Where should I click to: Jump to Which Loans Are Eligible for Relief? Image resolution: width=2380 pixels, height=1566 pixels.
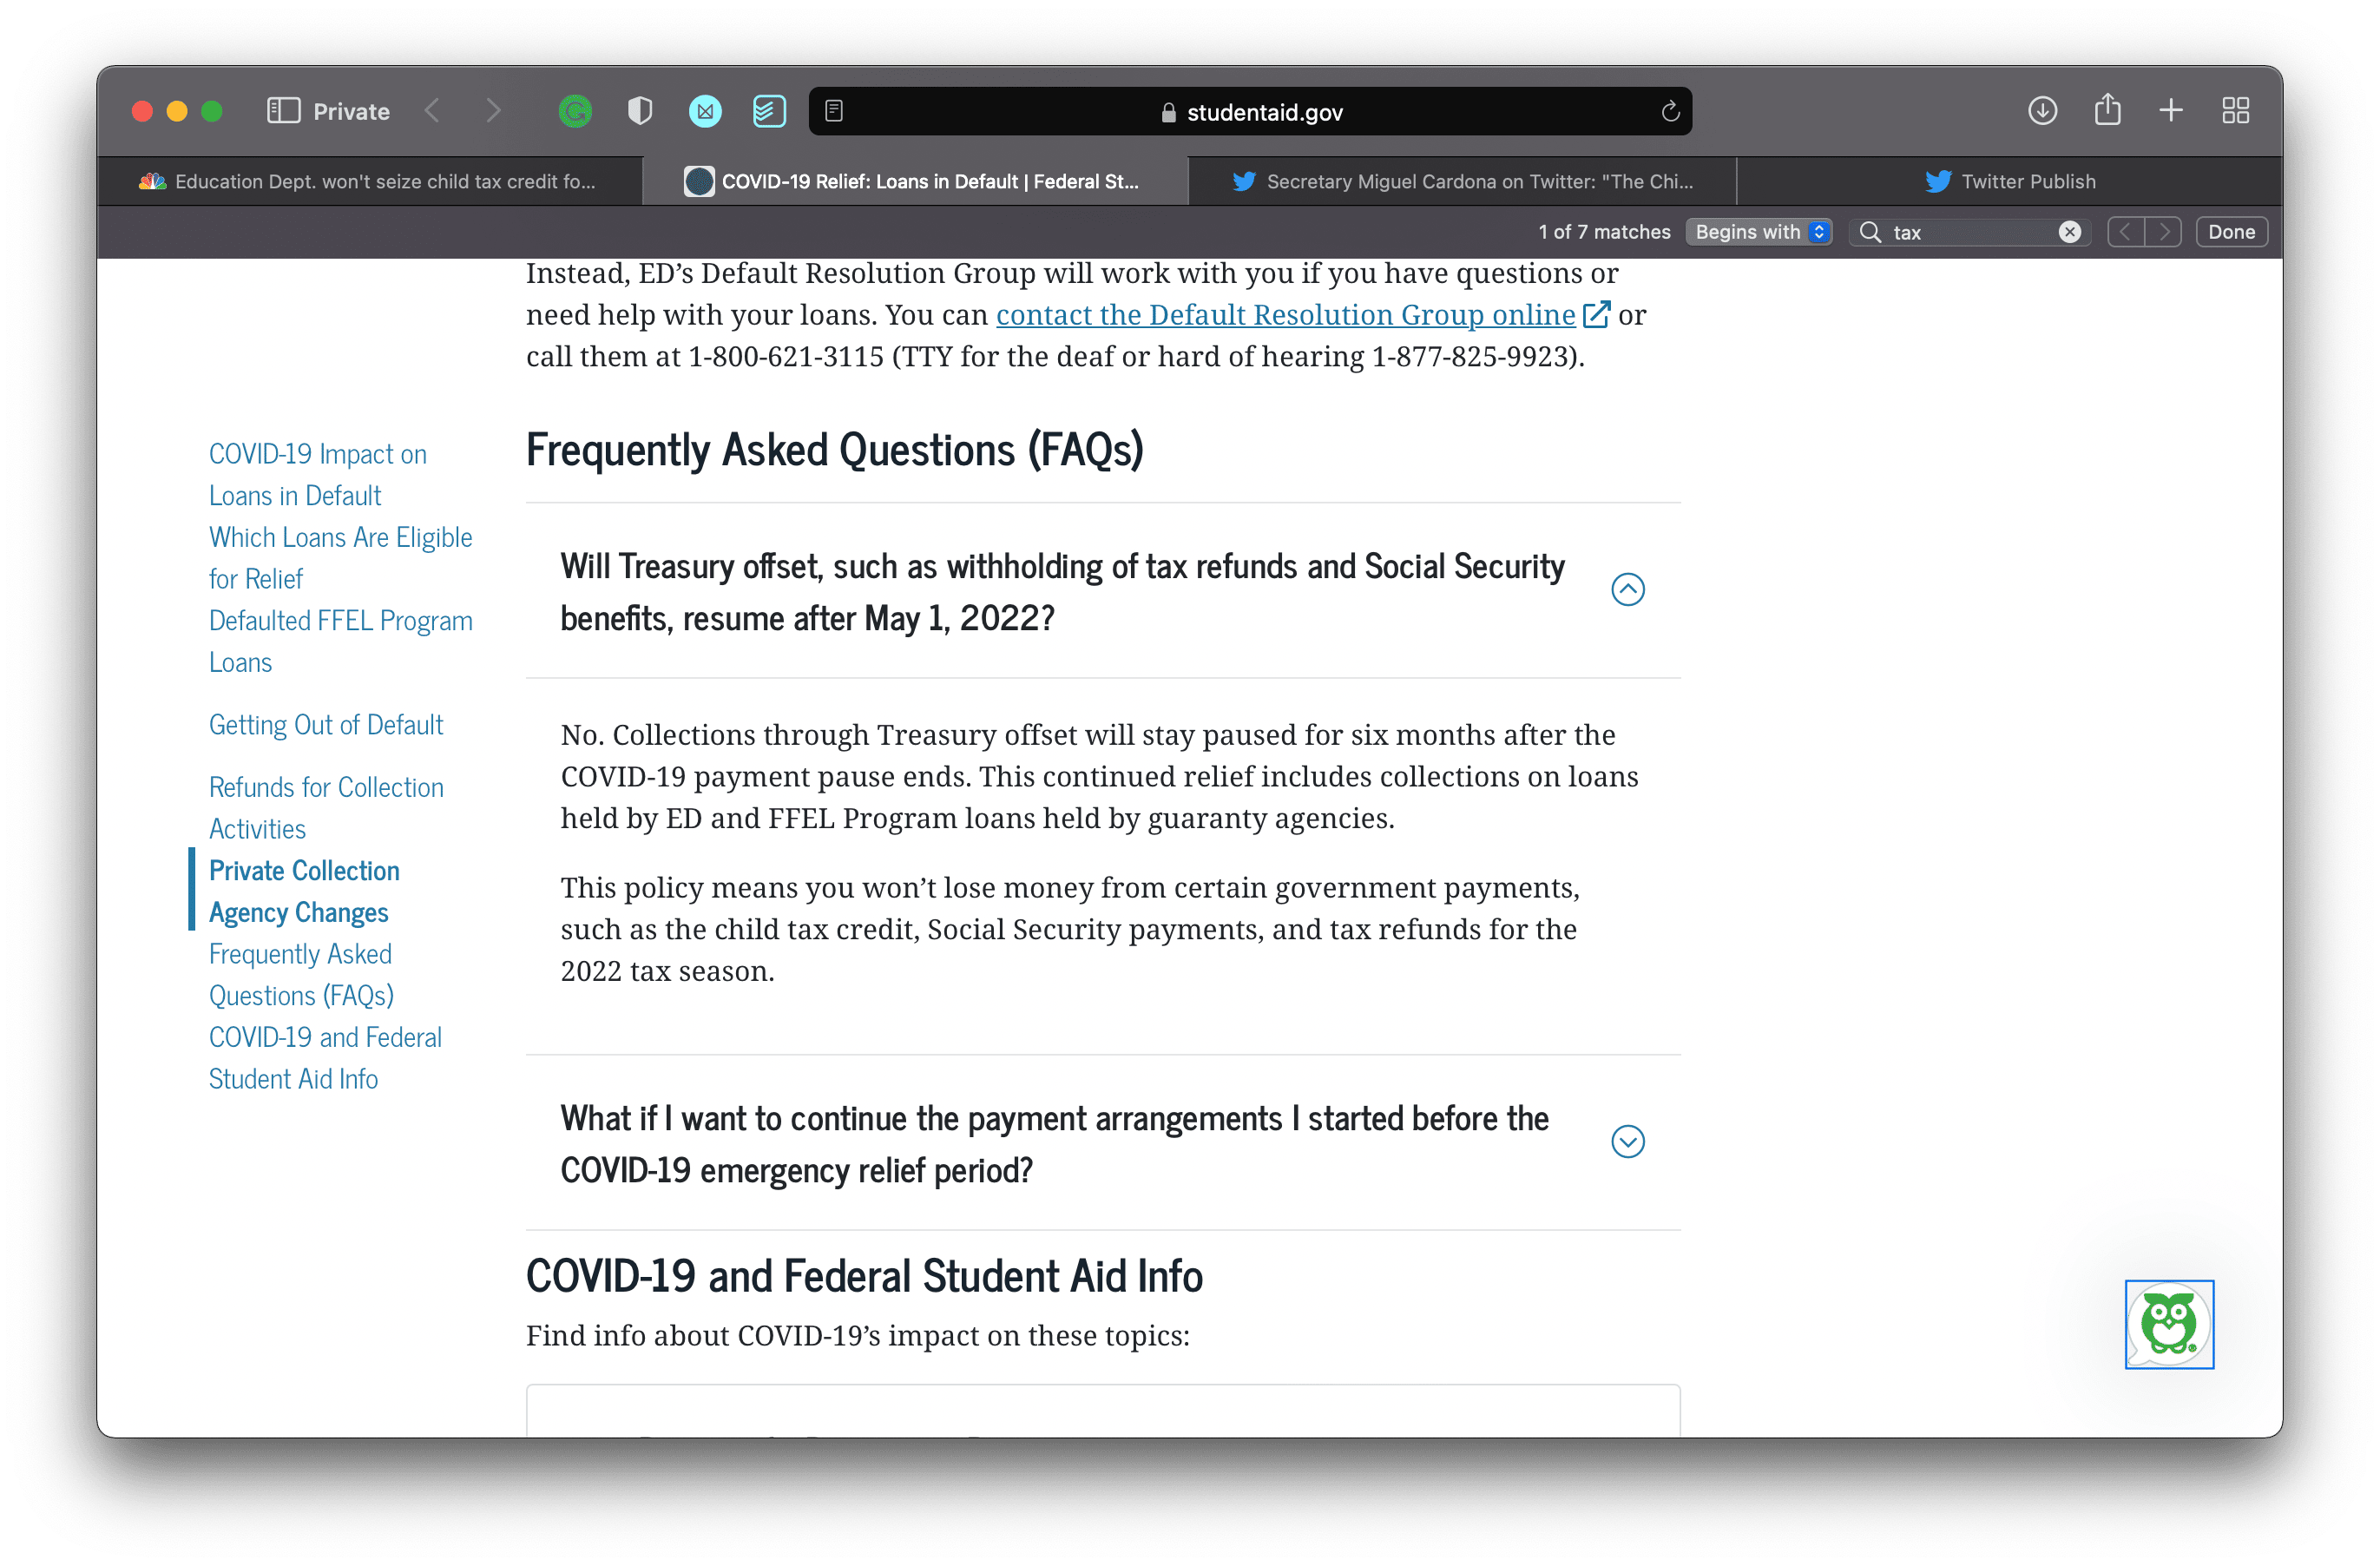coord(340,558)
